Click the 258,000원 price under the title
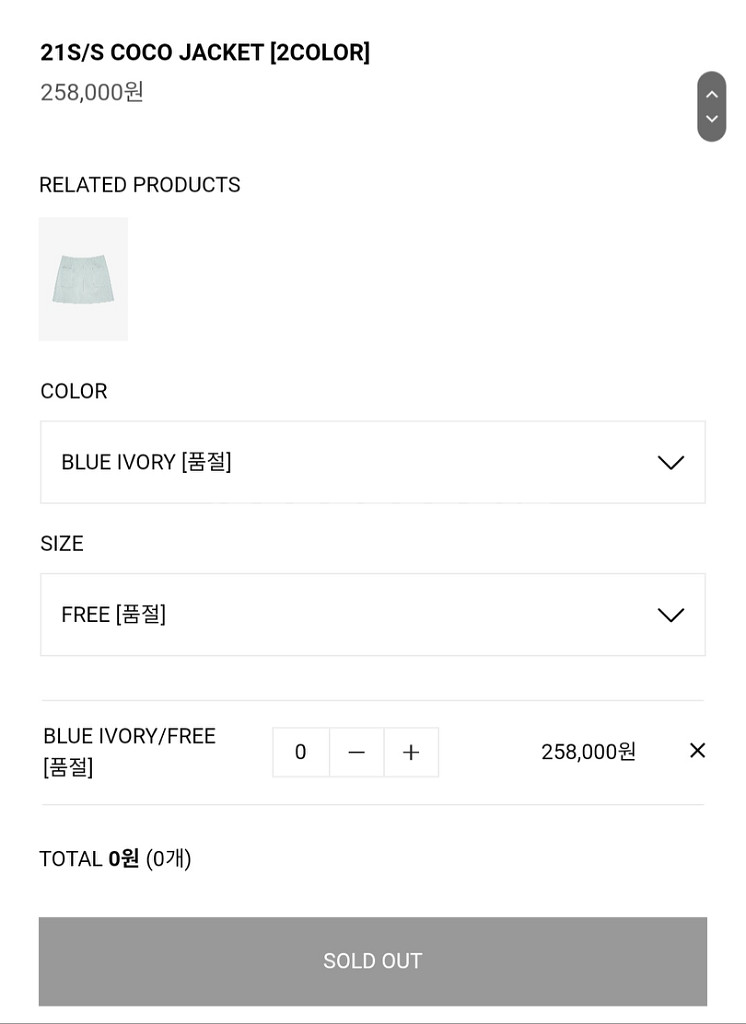Viewport: 746px width, 1024px height. 92,92
